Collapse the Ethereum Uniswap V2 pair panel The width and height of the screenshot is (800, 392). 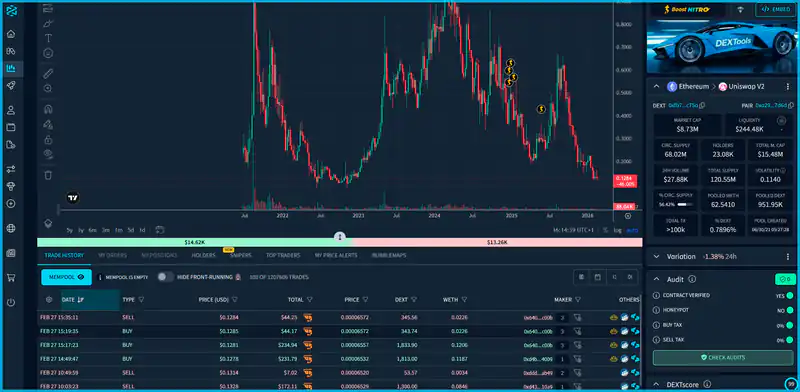(x=657, y=87)
